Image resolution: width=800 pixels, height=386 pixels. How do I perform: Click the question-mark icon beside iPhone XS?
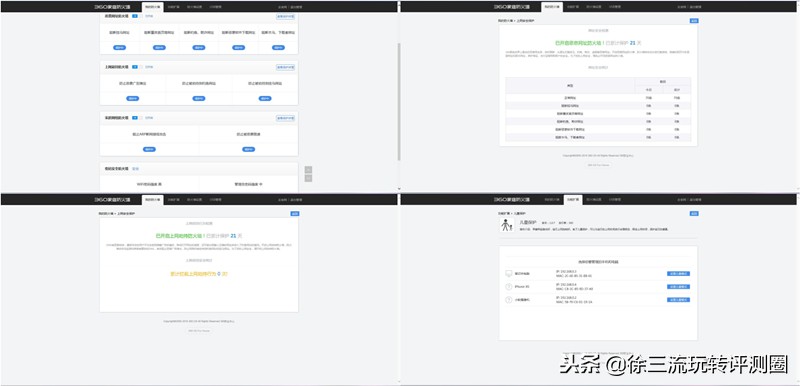tap(508, 287)
